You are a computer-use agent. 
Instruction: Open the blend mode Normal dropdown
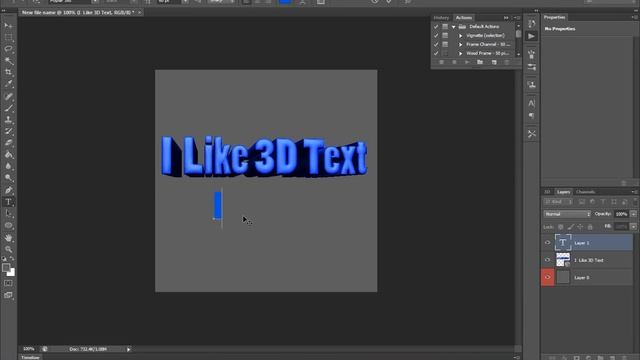coord(567,214)
